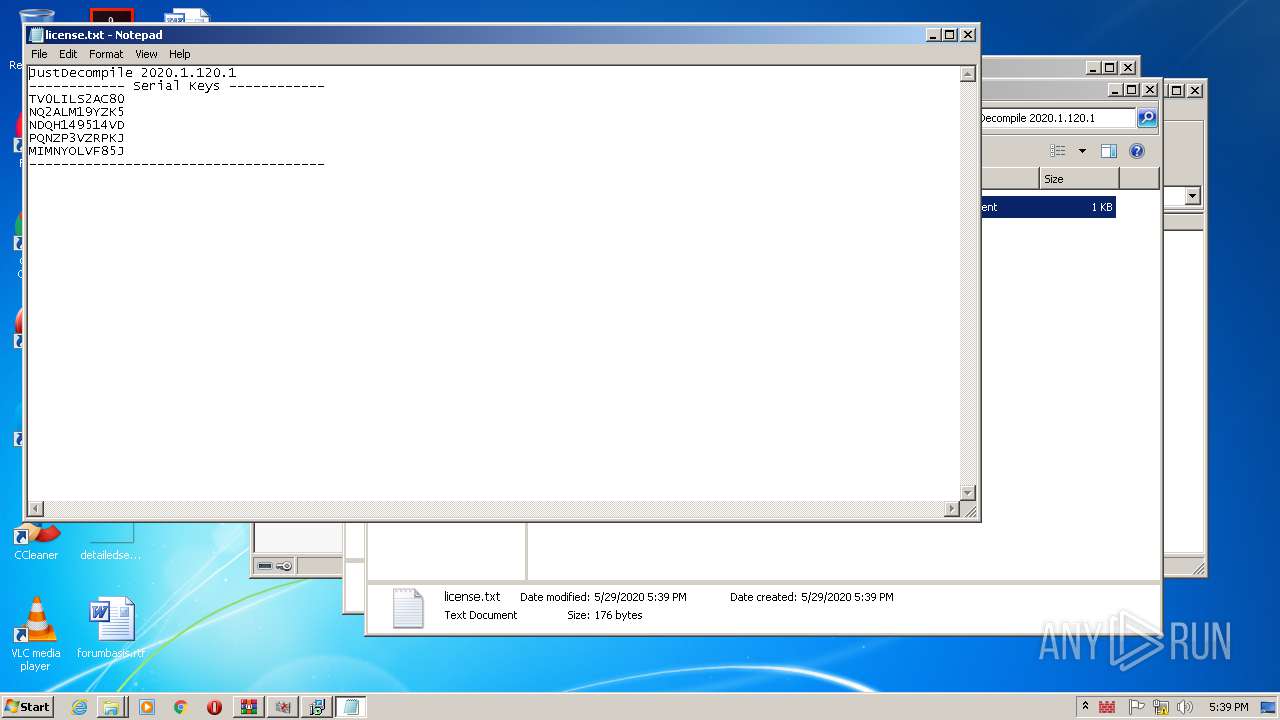Screen dimensions: 1280x720
Task: Click the license.txt name in details pane
Action: pos(472,597)
